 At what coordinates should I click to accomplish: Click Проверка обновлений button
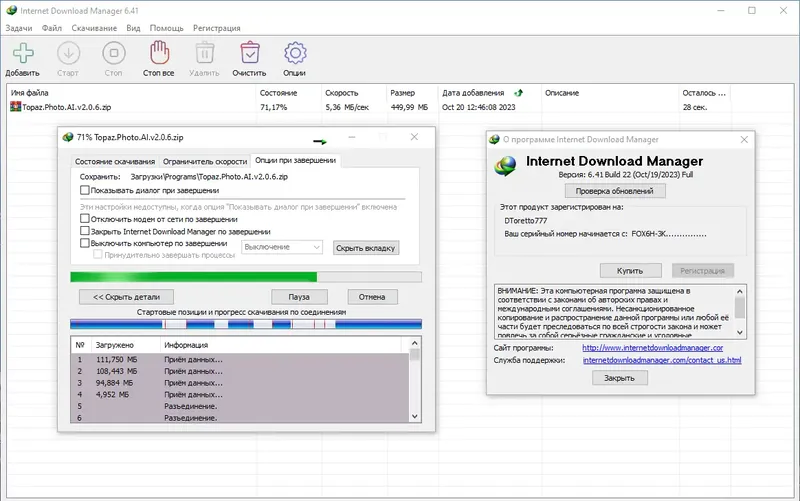click(614, 191)
